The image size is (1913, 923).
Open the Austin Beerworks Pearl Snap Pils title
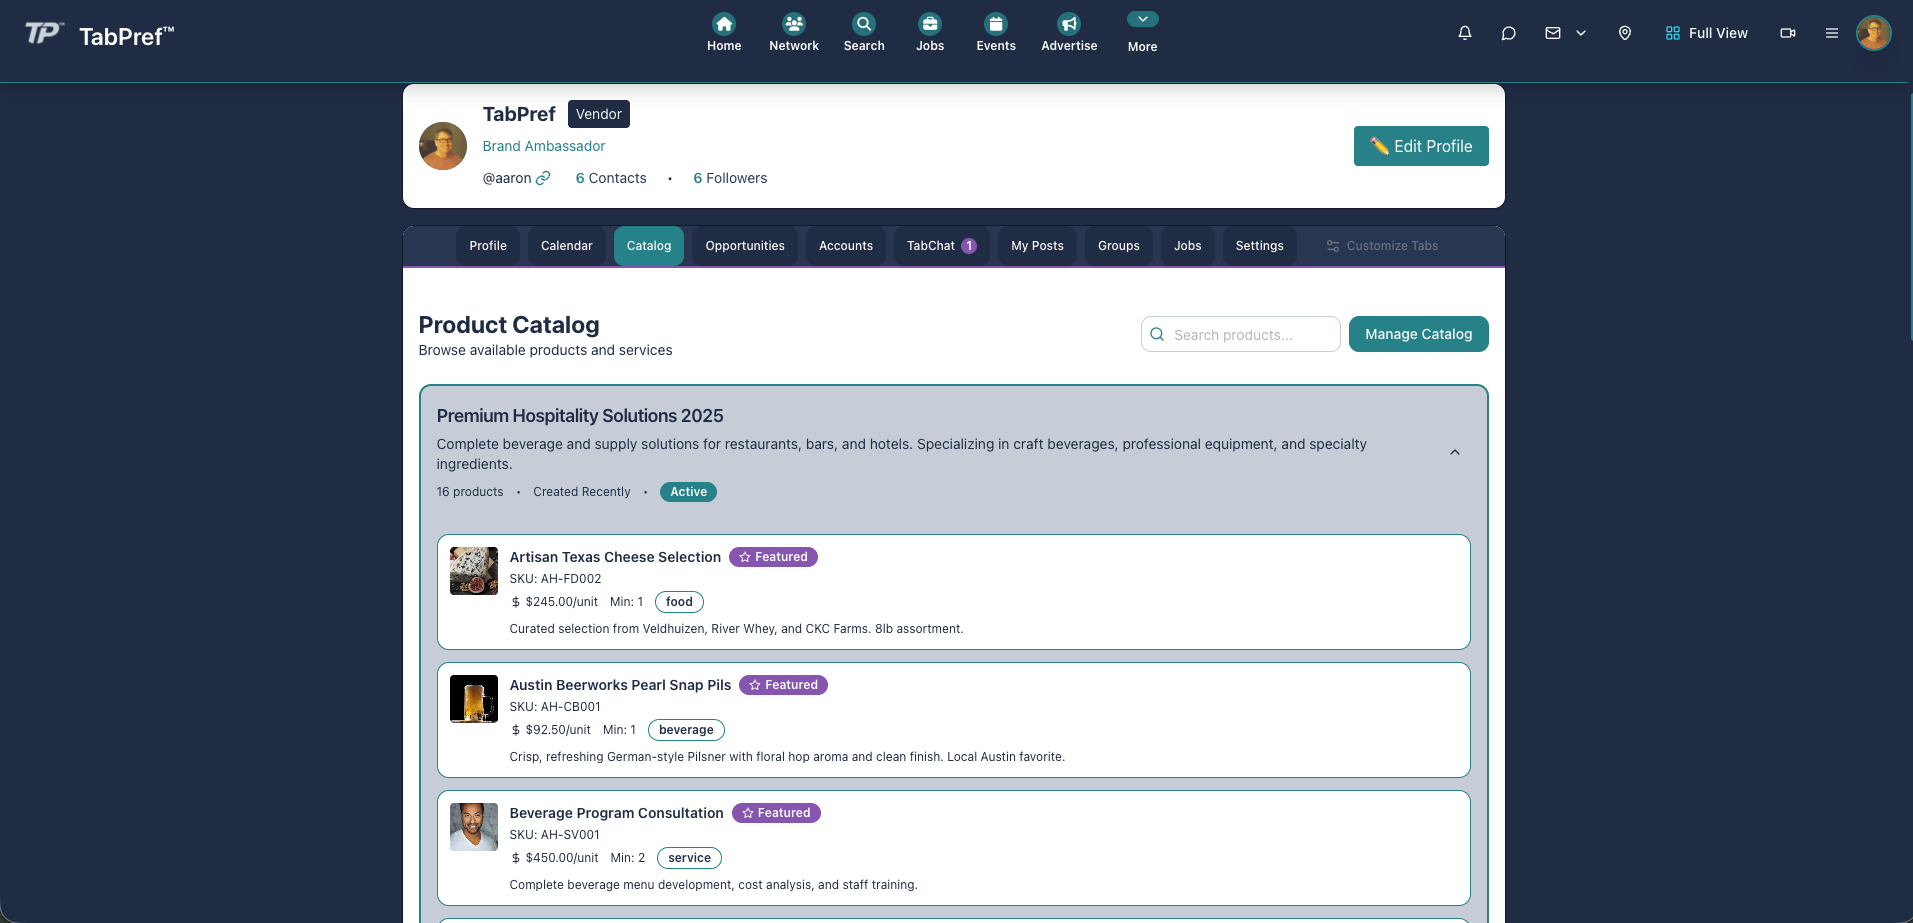[x=620, y=685]
